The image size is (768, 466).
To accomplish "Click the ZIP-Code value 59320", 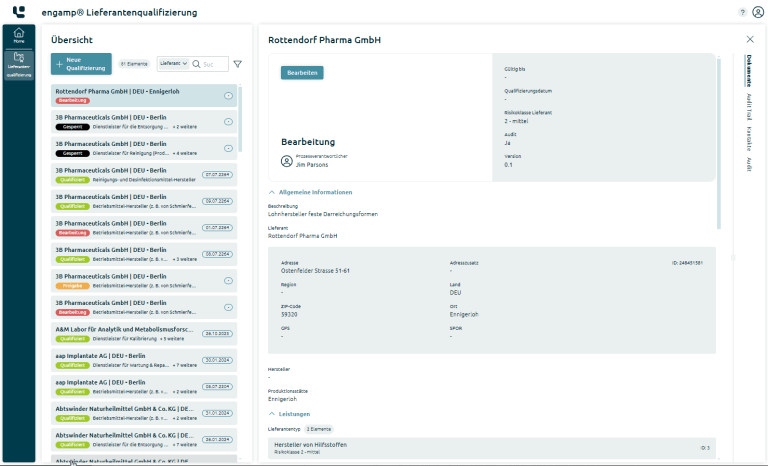I will pos(289,315).
